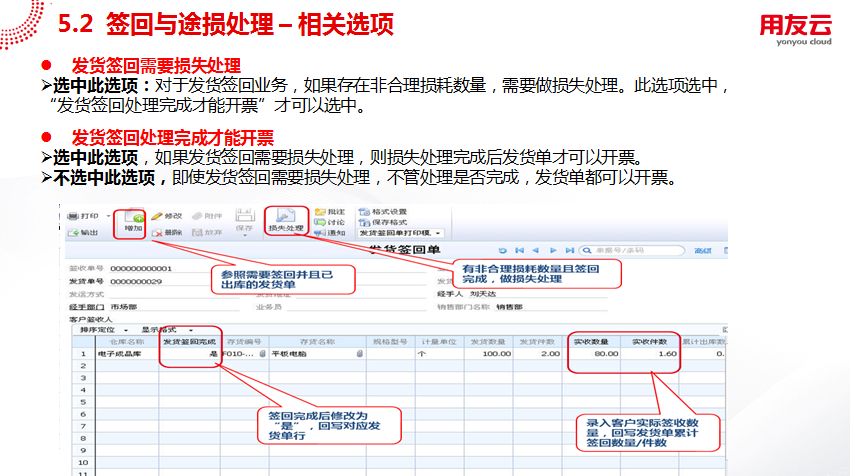The image size is (850, 476).
Task: Click the 2.00 shipped pieces cell
Action: coord(537,353)
